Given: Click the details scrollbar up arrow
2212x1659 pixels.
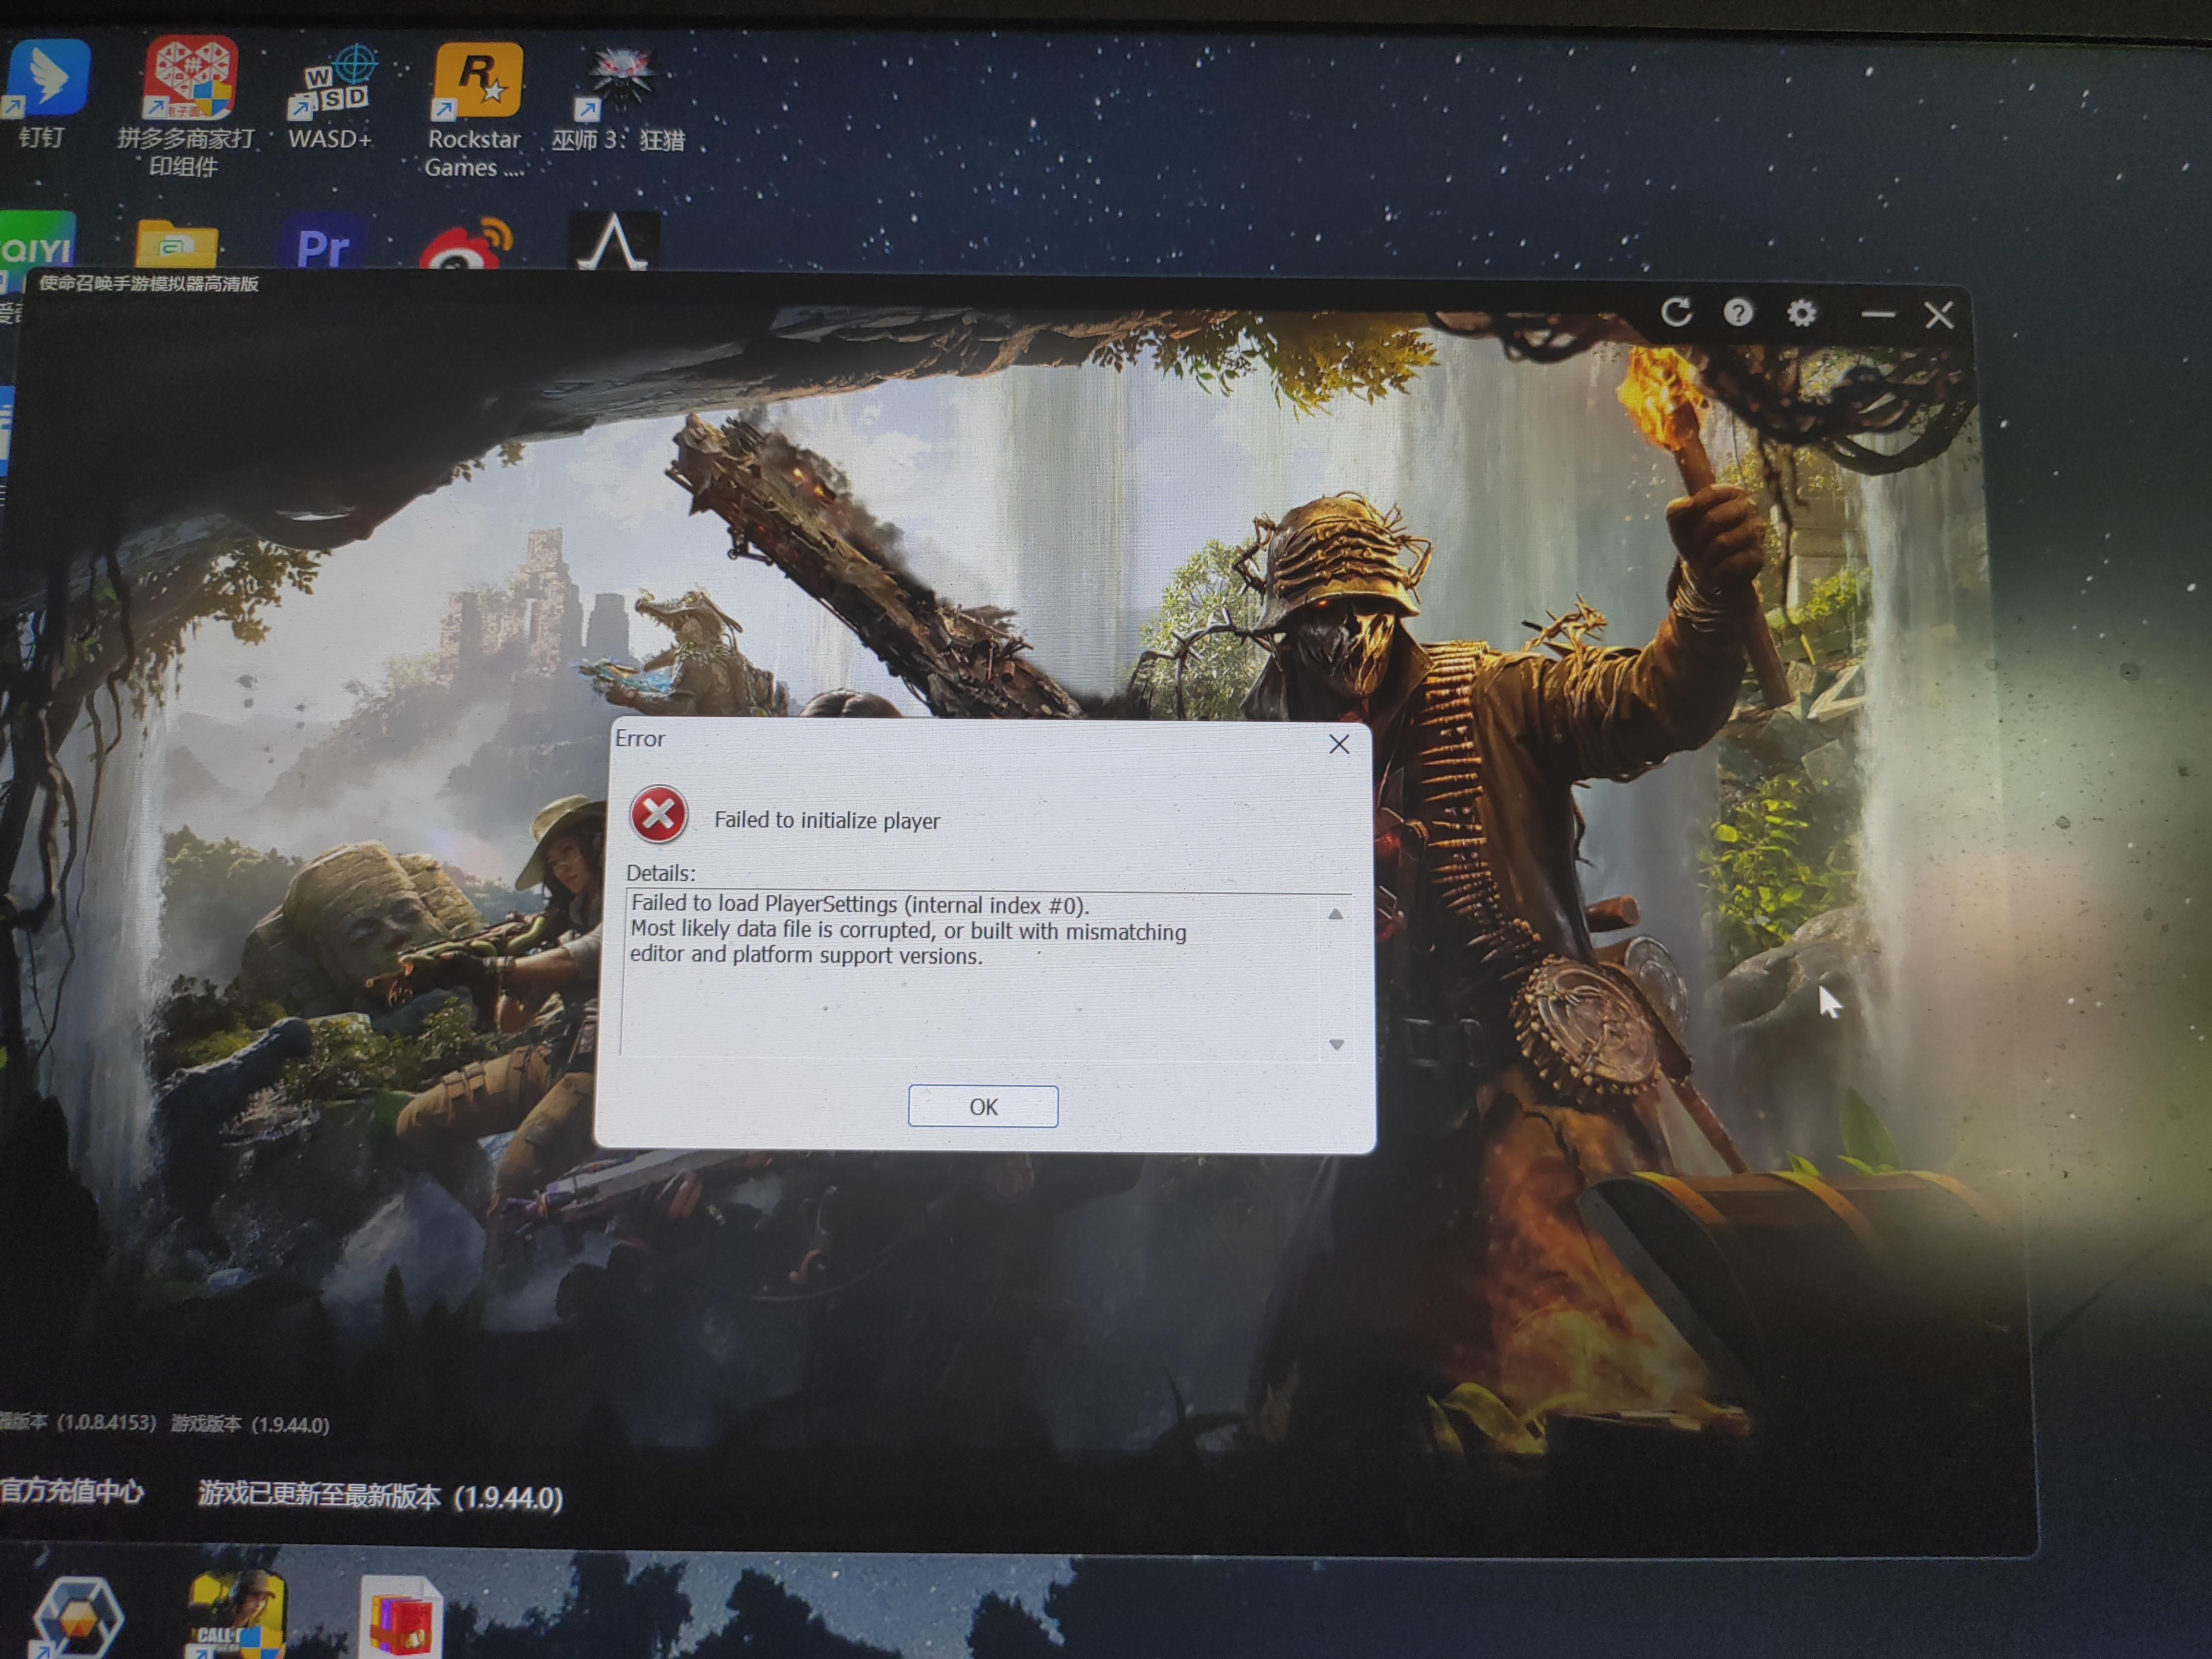Looking at the screenshot, I should coord(1335,914).
